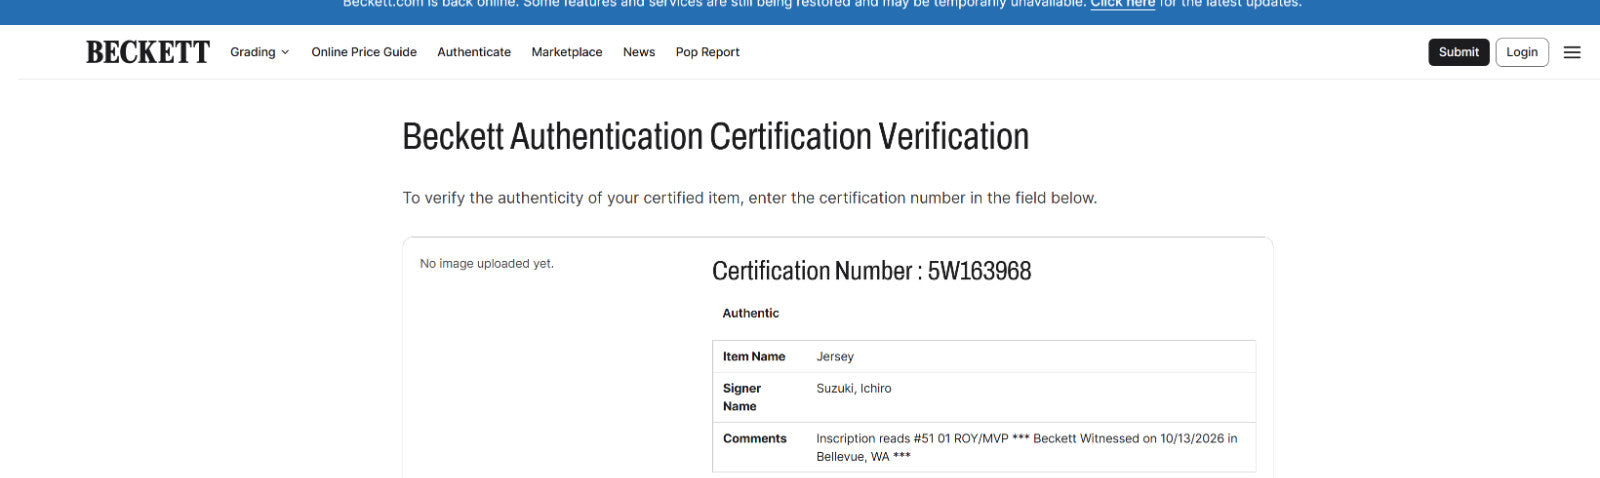Click the 'Comments' label
Screen dimensions: 1600x478
[x=754, y=438]
